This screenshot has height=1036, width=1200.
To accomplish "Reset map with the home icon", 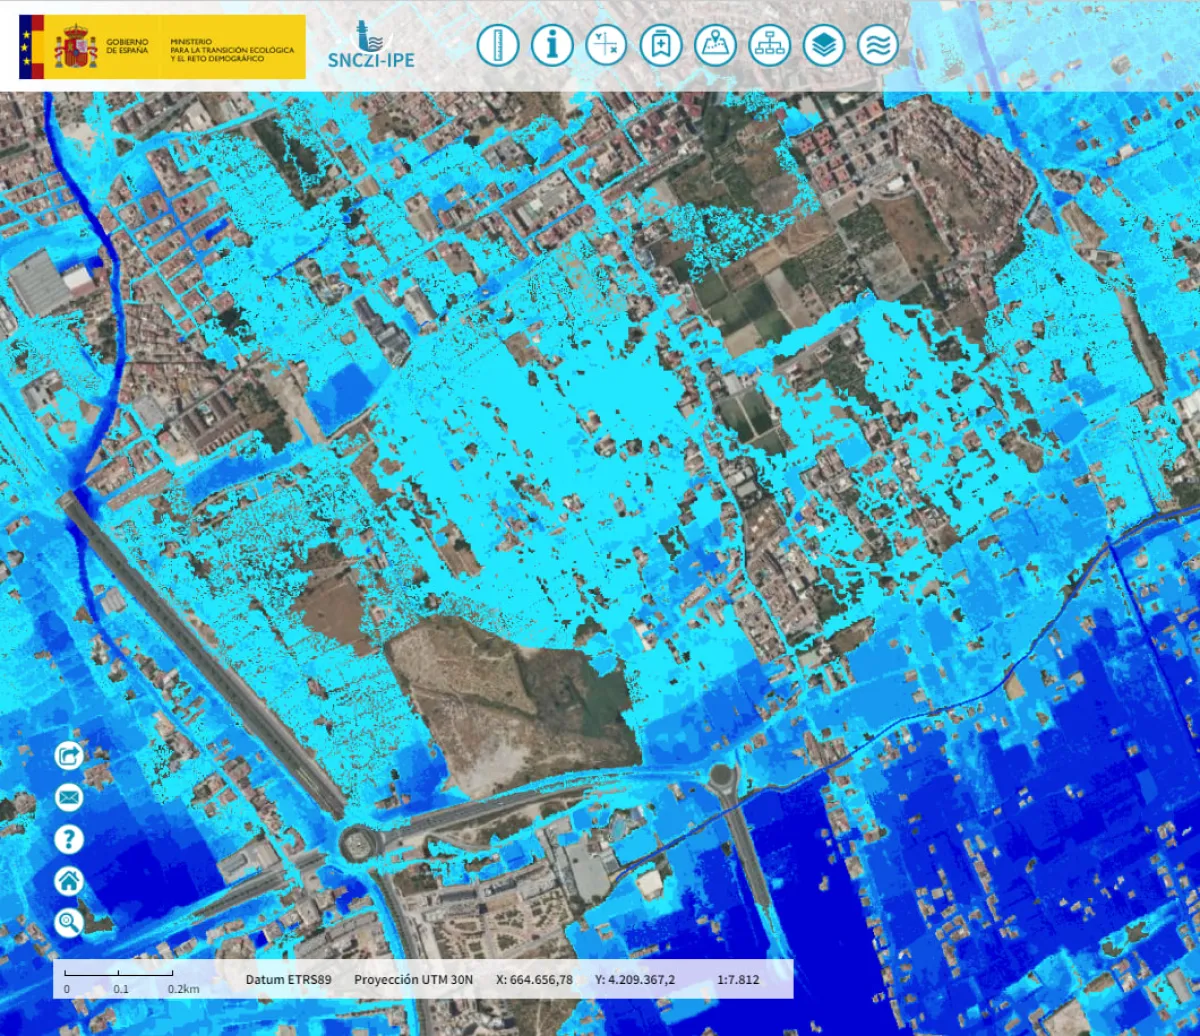I will click(x=69, y=881).
